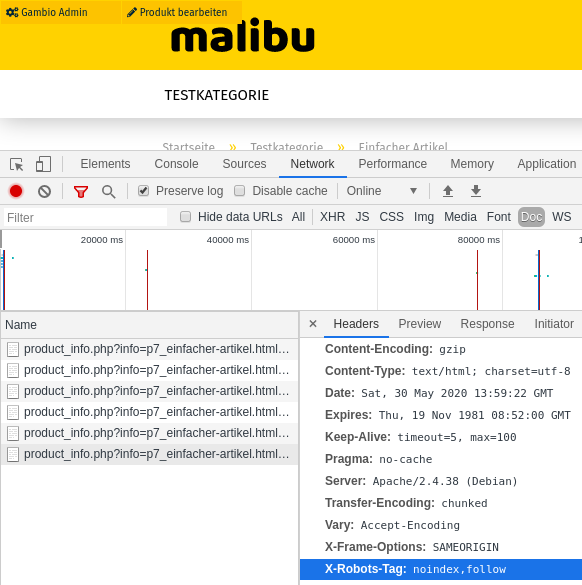Screen dimensions: 582x585
Task: Filter requests by JS type
Action: [x=362, y=217]
